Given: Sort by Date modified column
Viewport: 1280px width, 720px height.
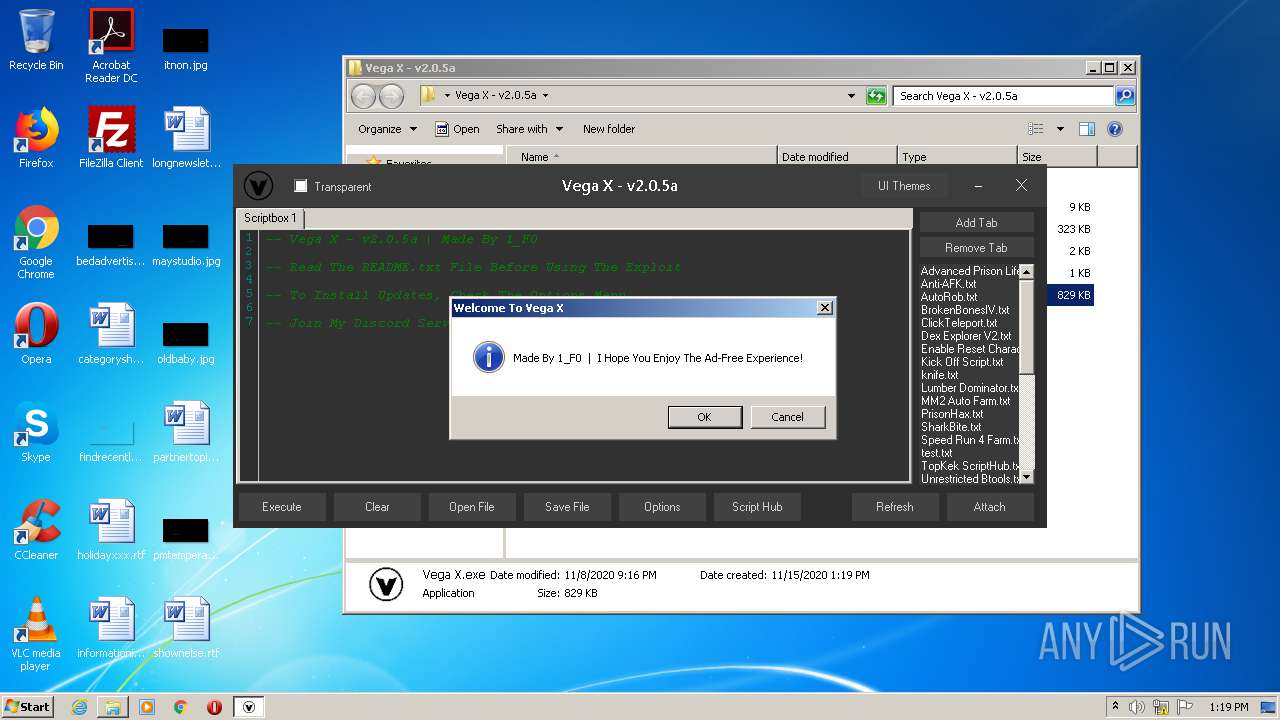Looking at the screenshot, I should [x=836, y=157].
